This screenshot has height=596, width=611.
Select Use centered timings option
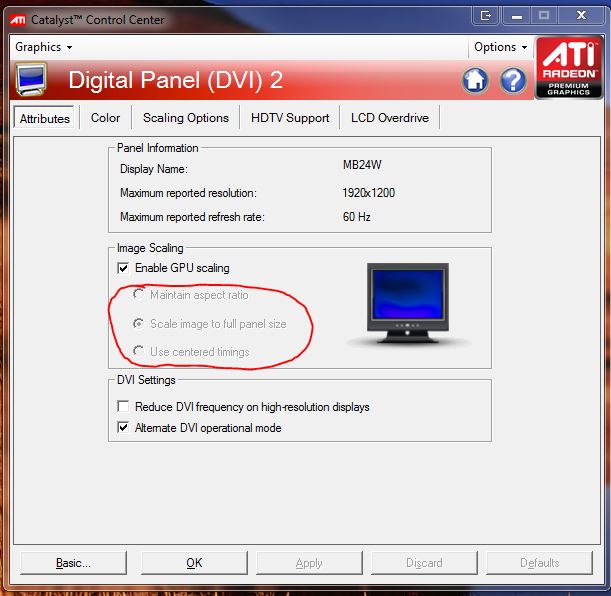pyautogui.click(x=138, y=351)
